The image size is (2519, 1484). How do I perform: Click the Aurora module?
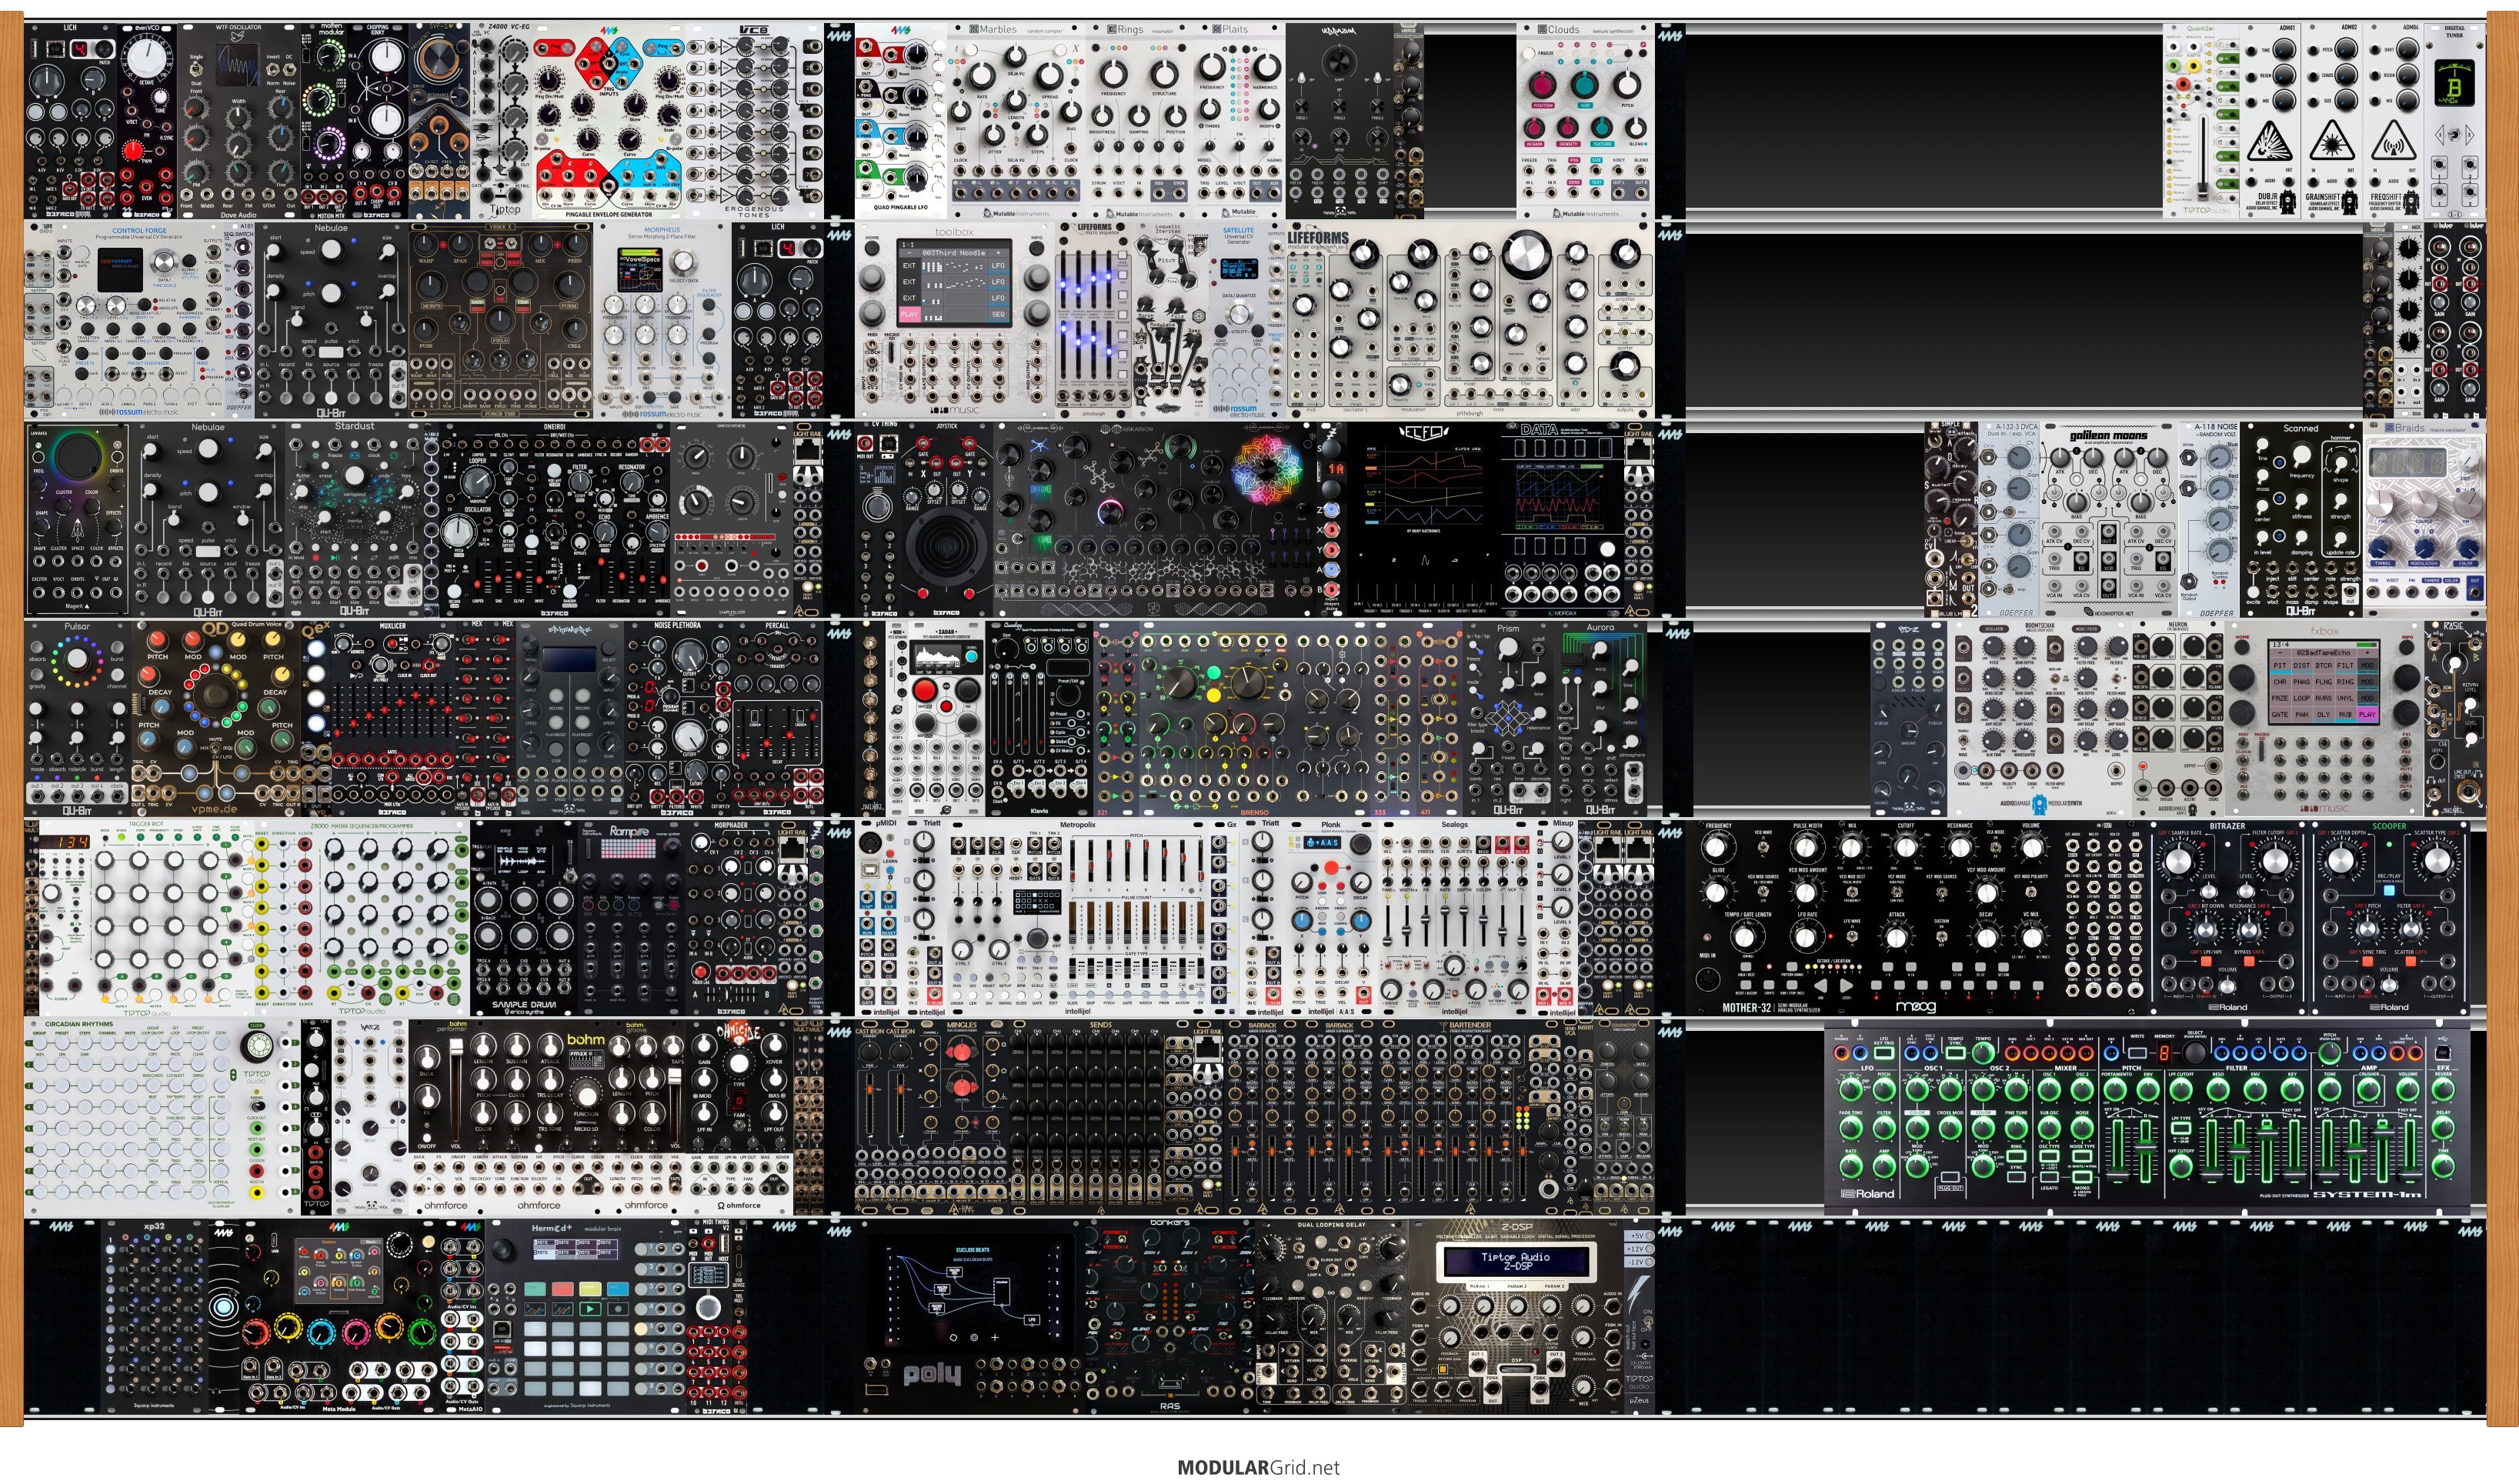point(1600,718)
